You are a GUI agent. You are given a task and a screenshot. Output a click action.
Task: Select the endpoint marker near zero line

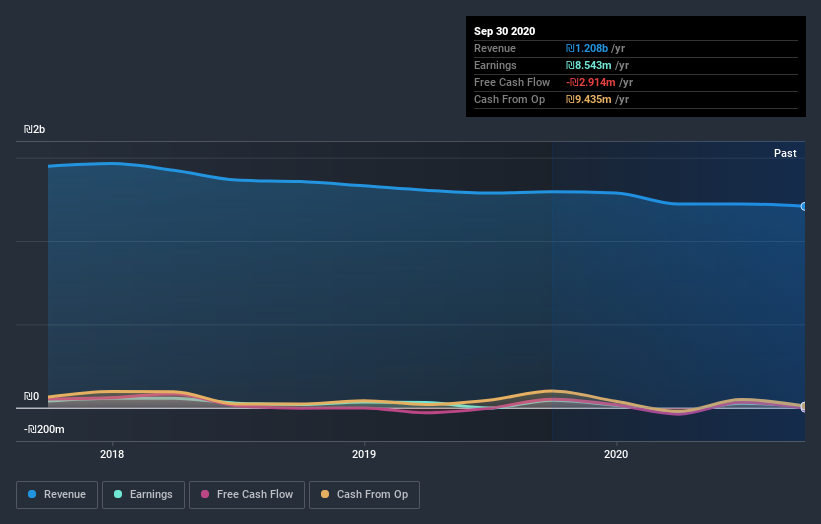point(804,407)
